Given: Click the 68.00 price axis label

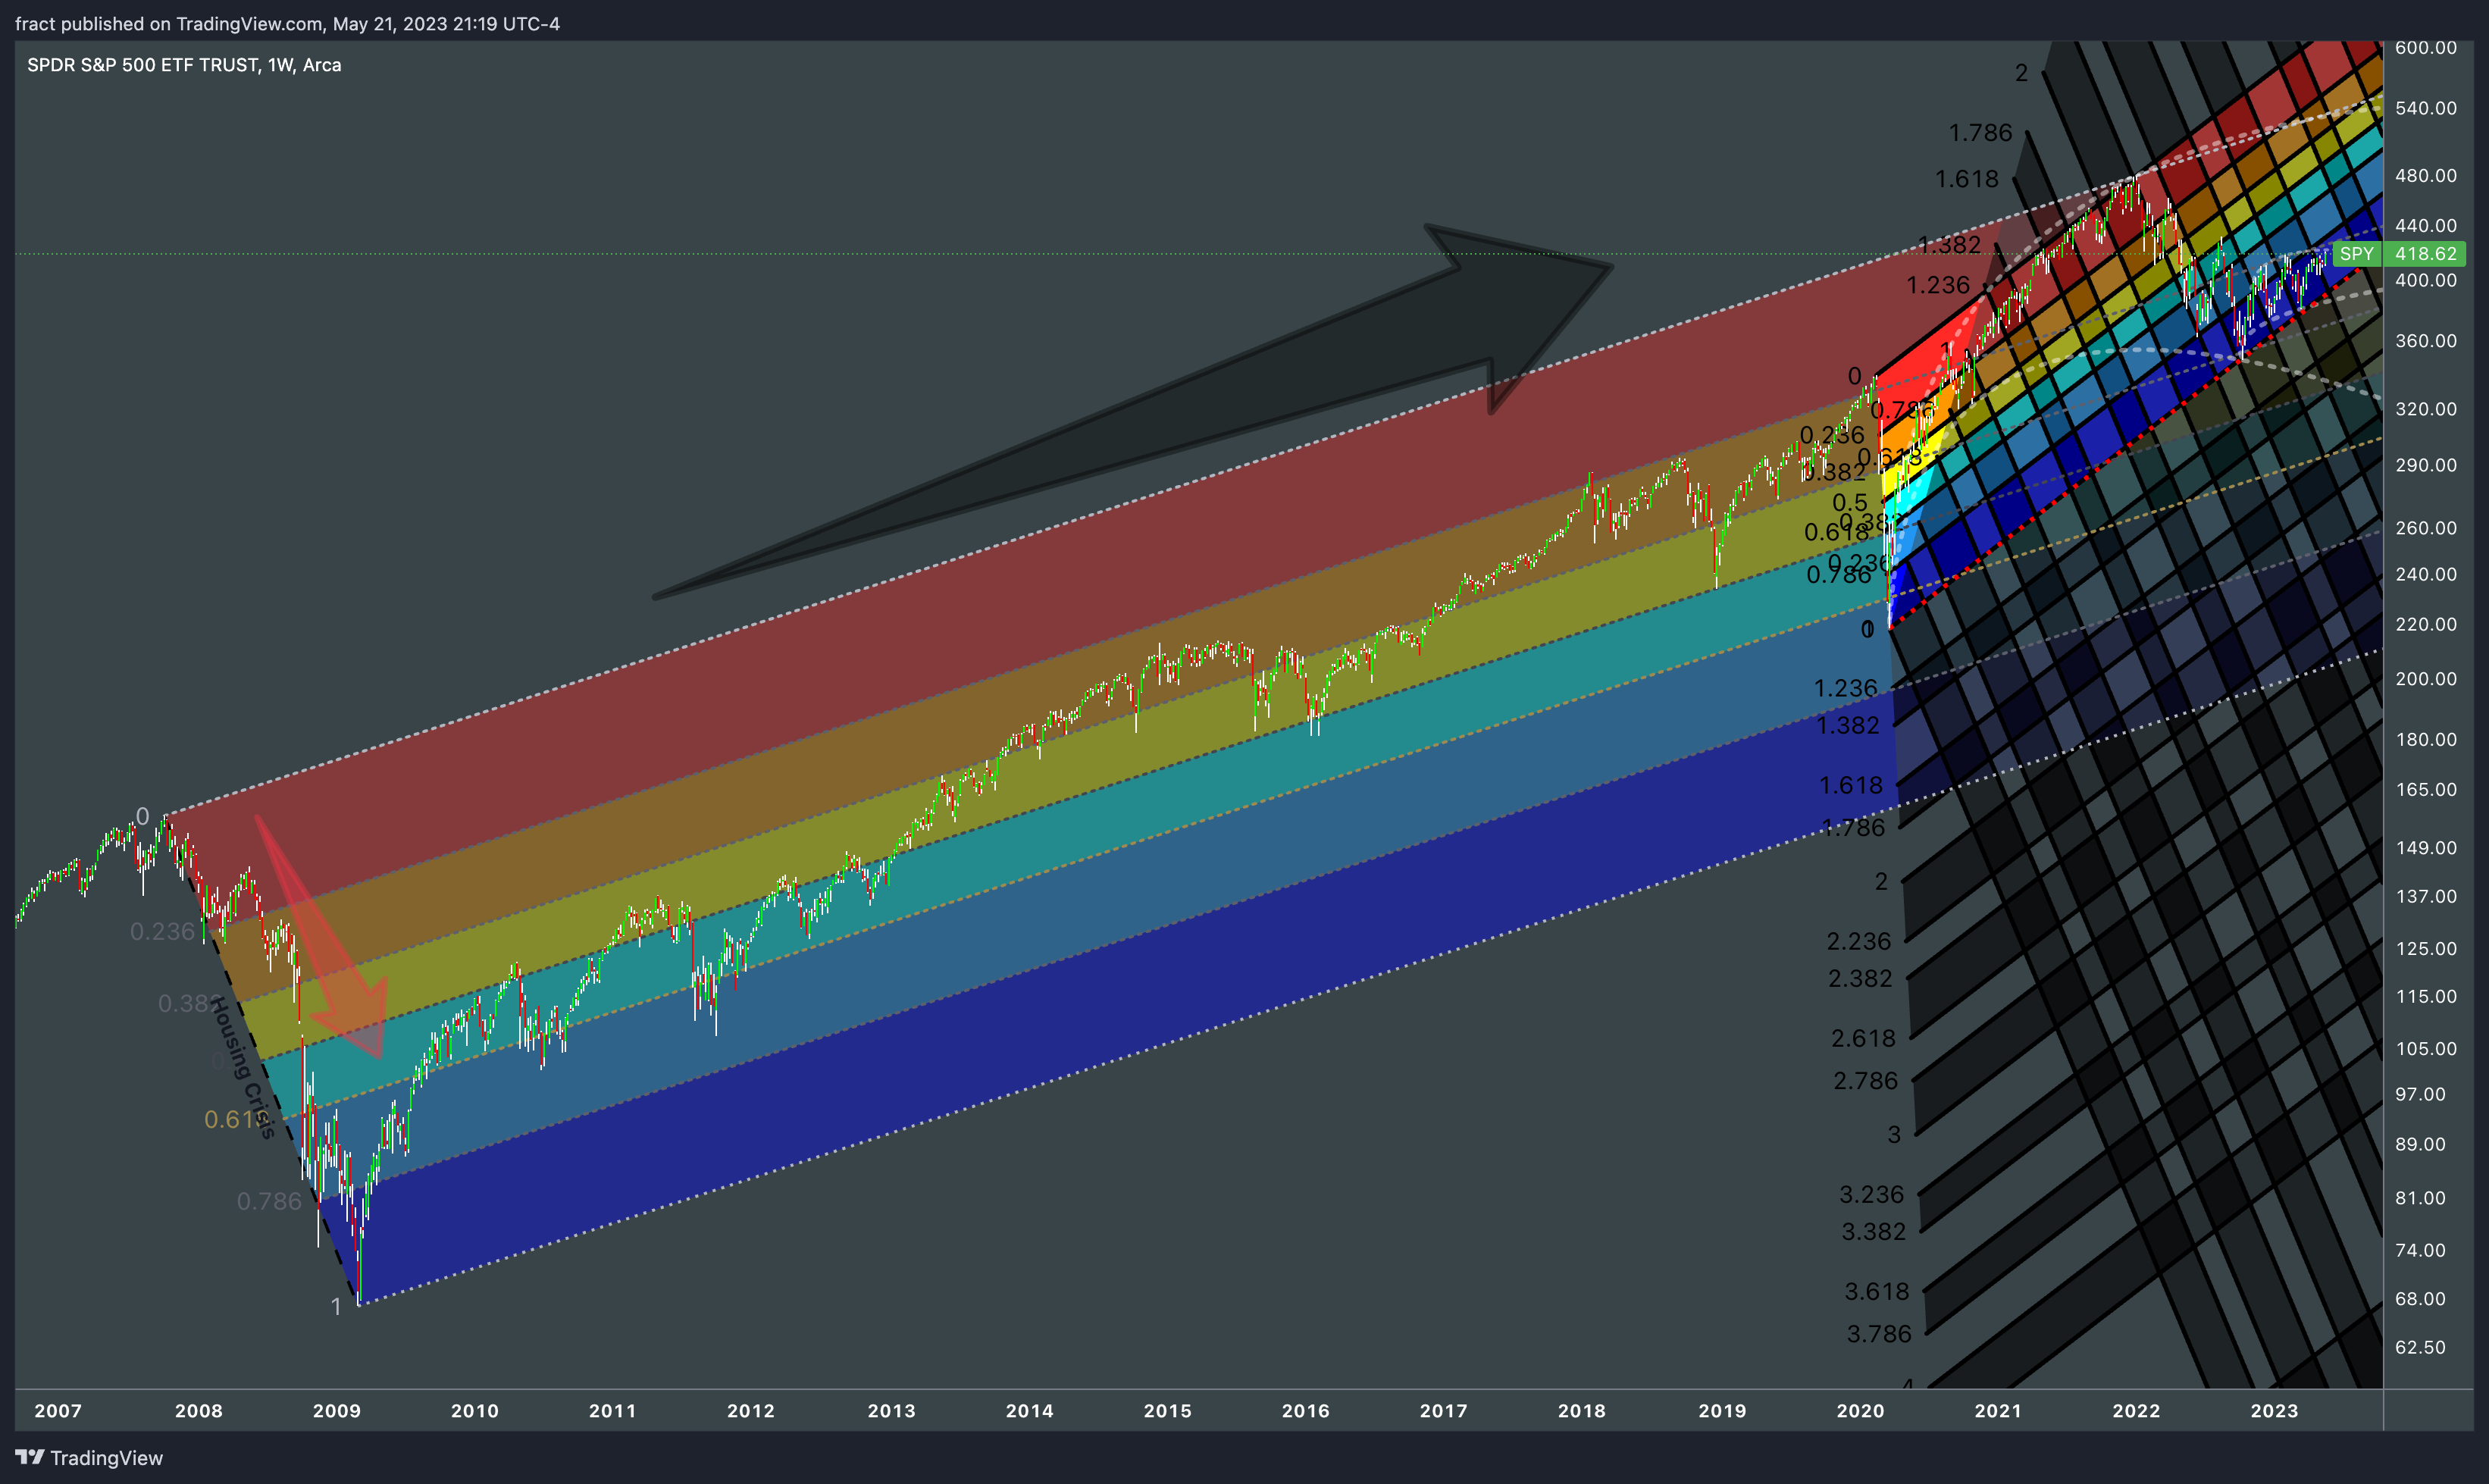Looking at the screenshot, I should [2420, 1300].
